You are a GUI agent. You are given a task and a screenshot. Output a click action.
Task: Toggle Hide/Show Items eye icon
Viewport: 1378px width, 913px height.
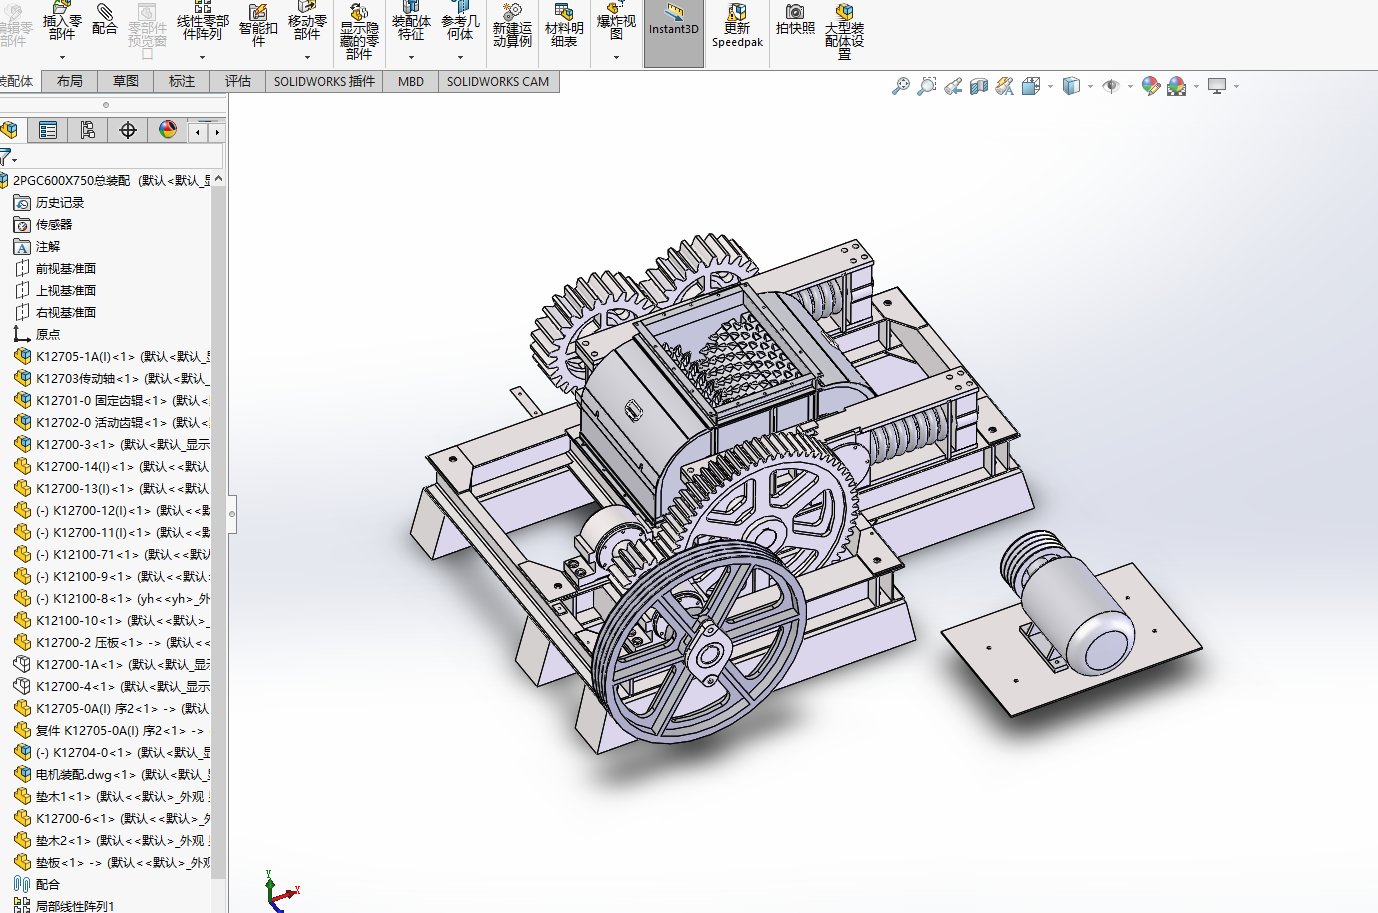click(x=1110, y=86)
